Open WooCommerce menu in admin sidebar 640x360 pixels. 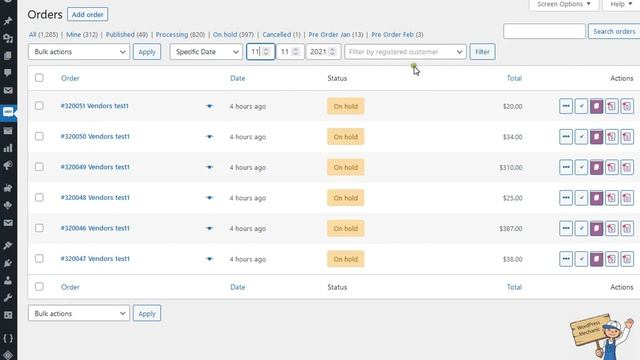[x=8, y=112]
